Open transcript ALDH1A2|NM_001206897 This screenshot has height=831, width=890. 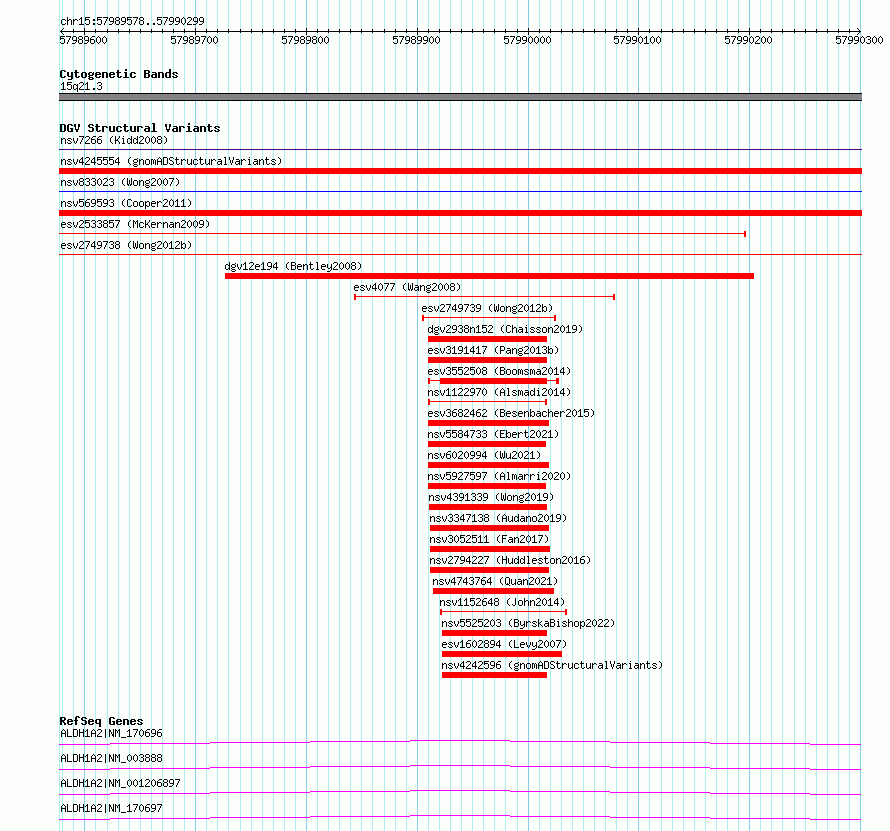(120, 783)
